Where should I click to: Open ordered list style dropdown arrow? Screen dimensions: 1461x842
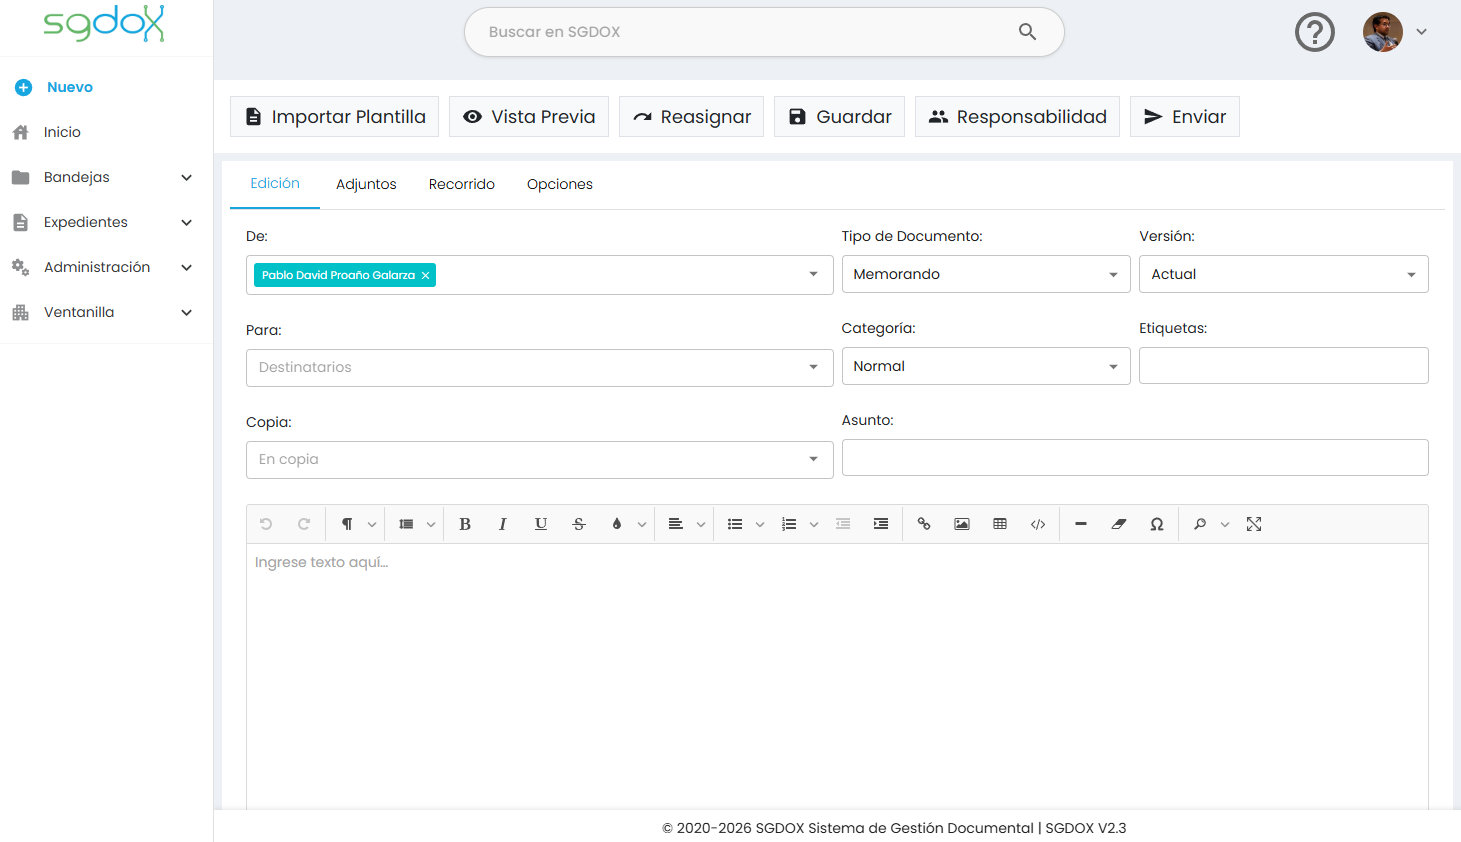[814, 524]
